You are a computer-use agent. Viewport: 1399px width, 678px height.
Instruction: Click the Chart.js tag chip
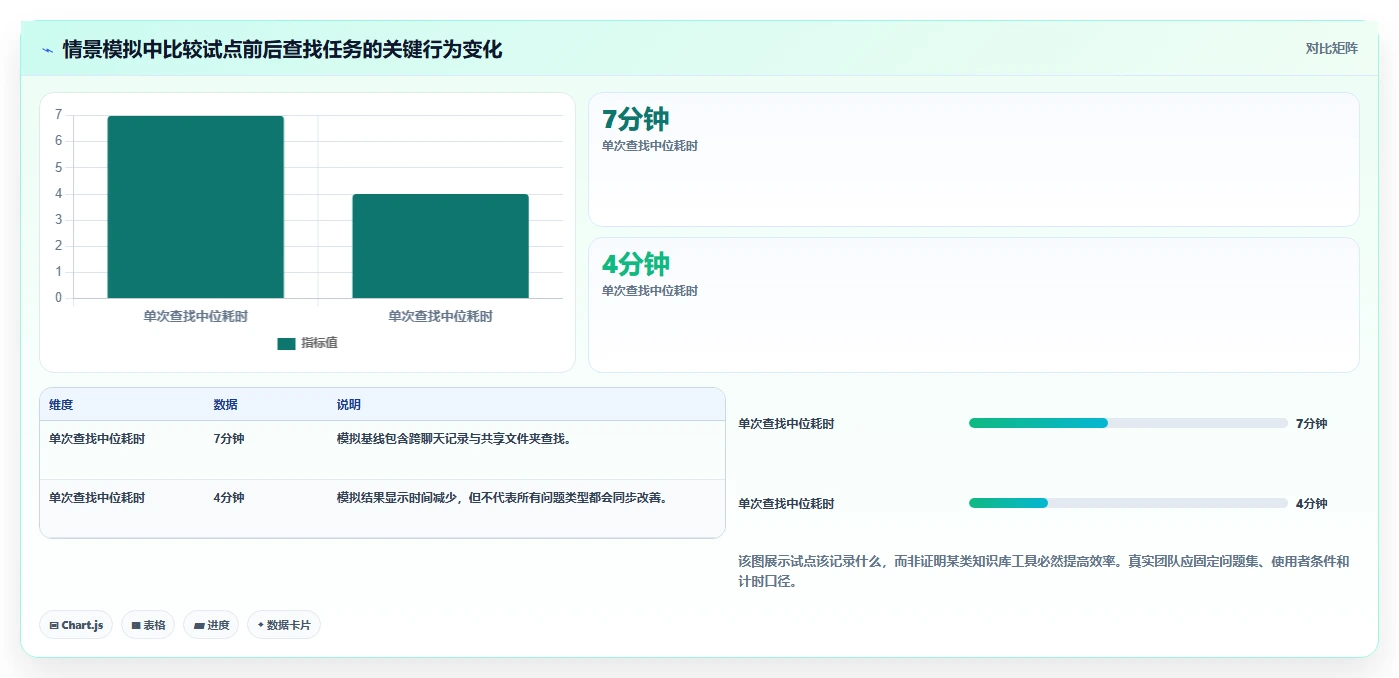tap(76, 625)
